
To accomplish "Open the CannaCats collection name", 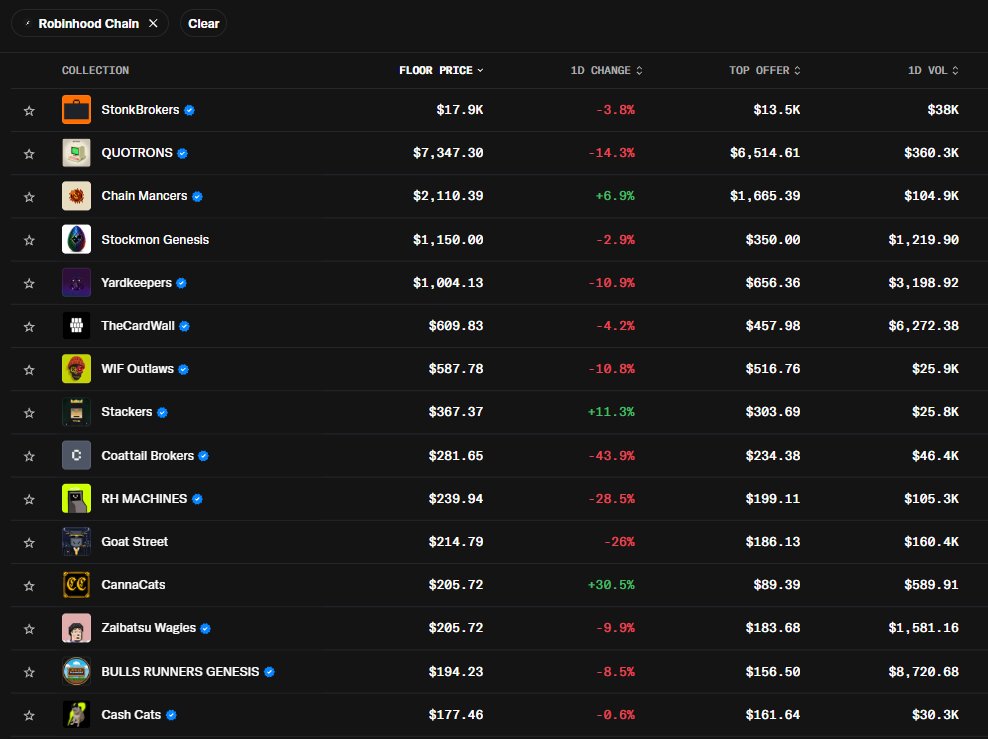I will 134,585.
